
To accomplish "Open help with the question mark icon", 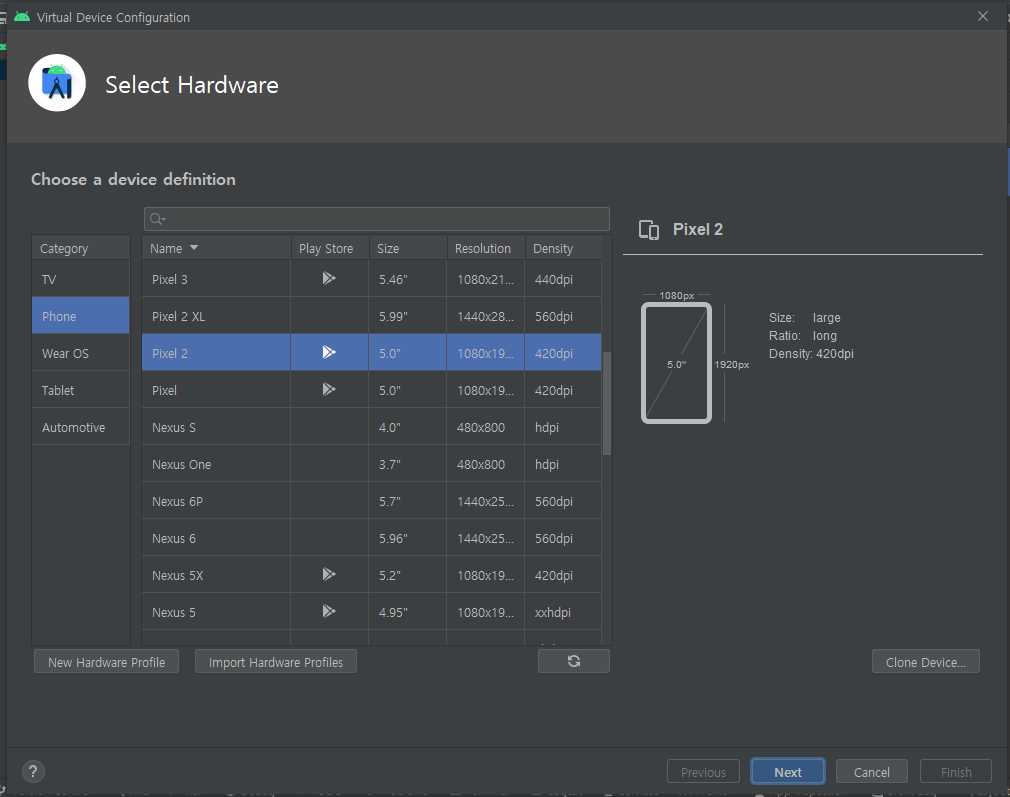I will pyautogui.click(x=33, y=771).
